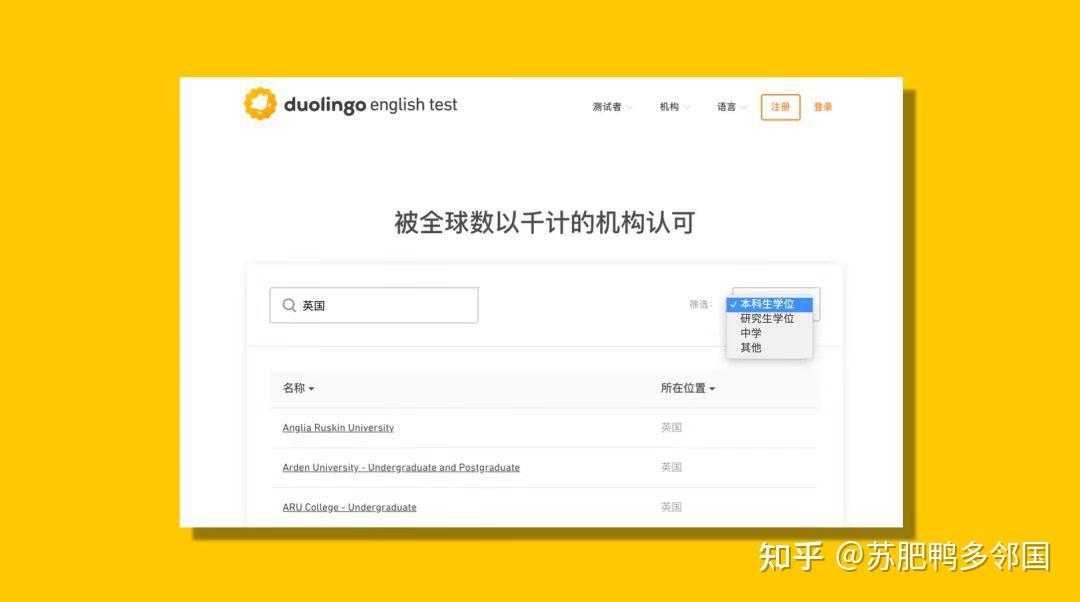Open the 语言 language selector
Viewport: 1080px width, 602px height.
click(x=731, y=107)
